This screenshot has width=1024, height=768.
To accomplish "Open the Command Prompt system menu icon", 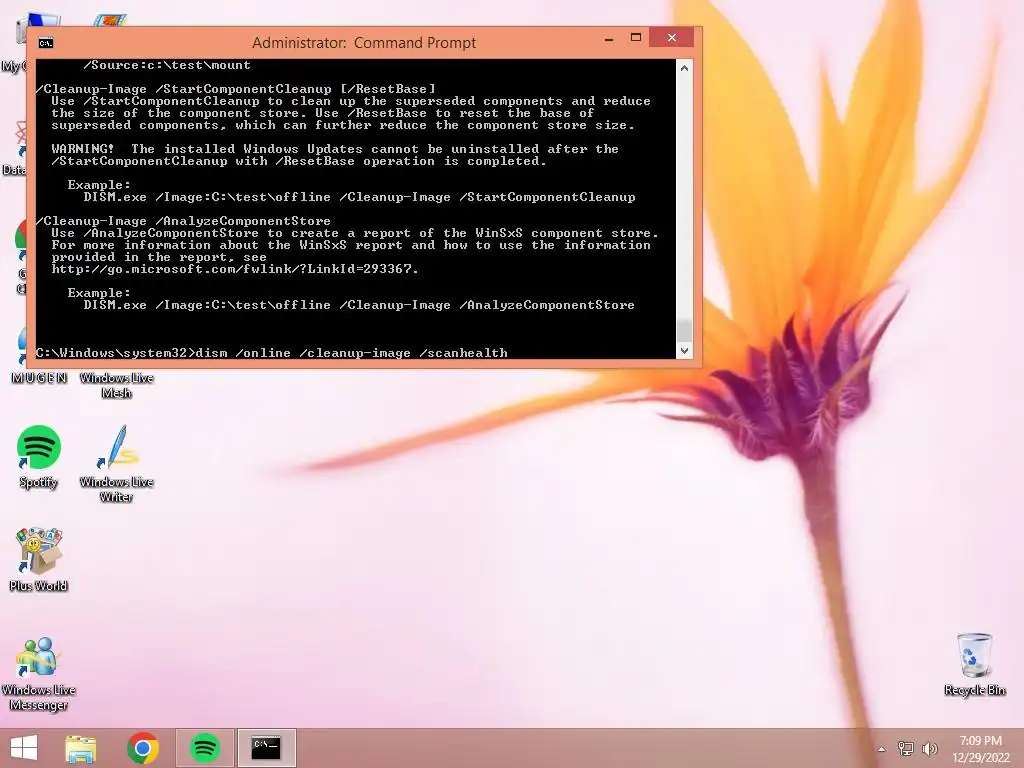I will tap(46, 43).
